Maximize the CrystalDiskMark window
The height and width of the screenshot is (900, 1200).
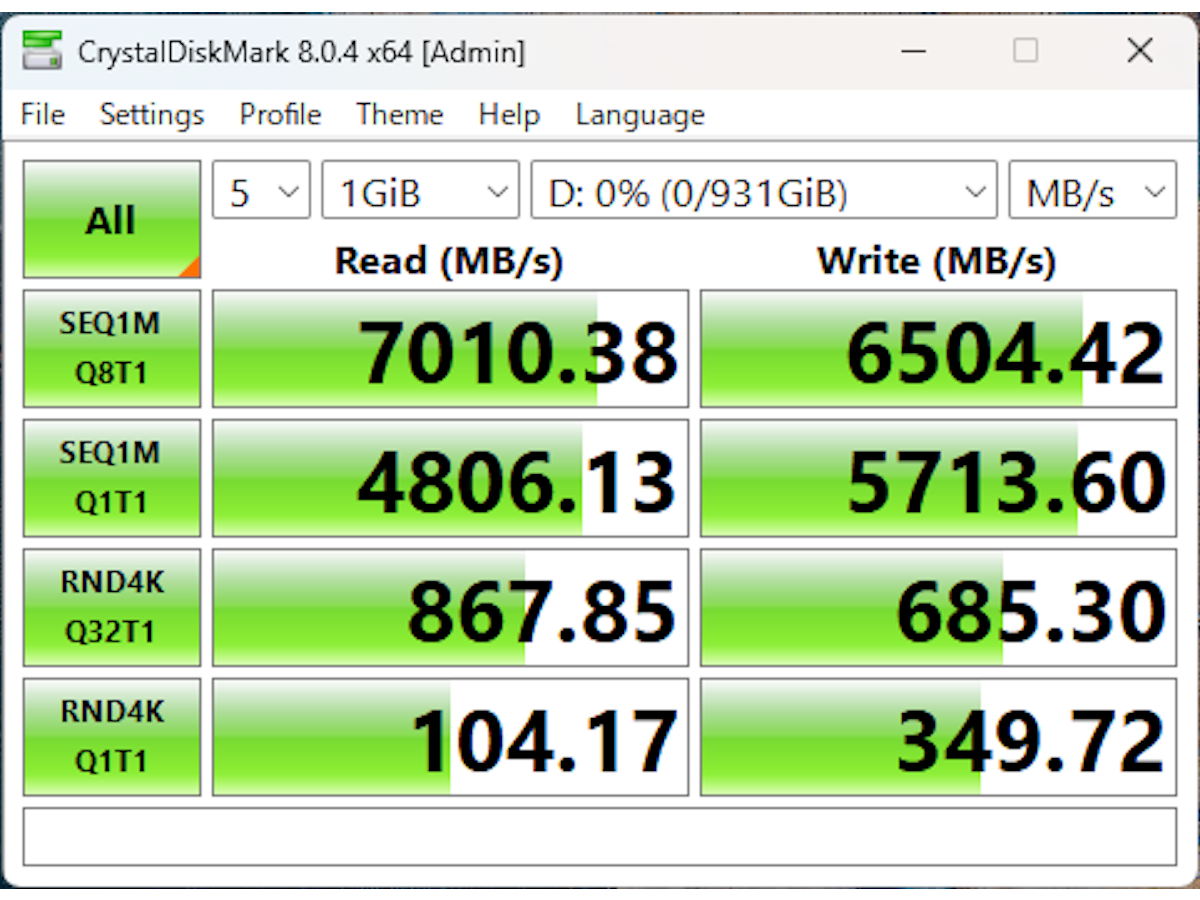point(1025,51)
